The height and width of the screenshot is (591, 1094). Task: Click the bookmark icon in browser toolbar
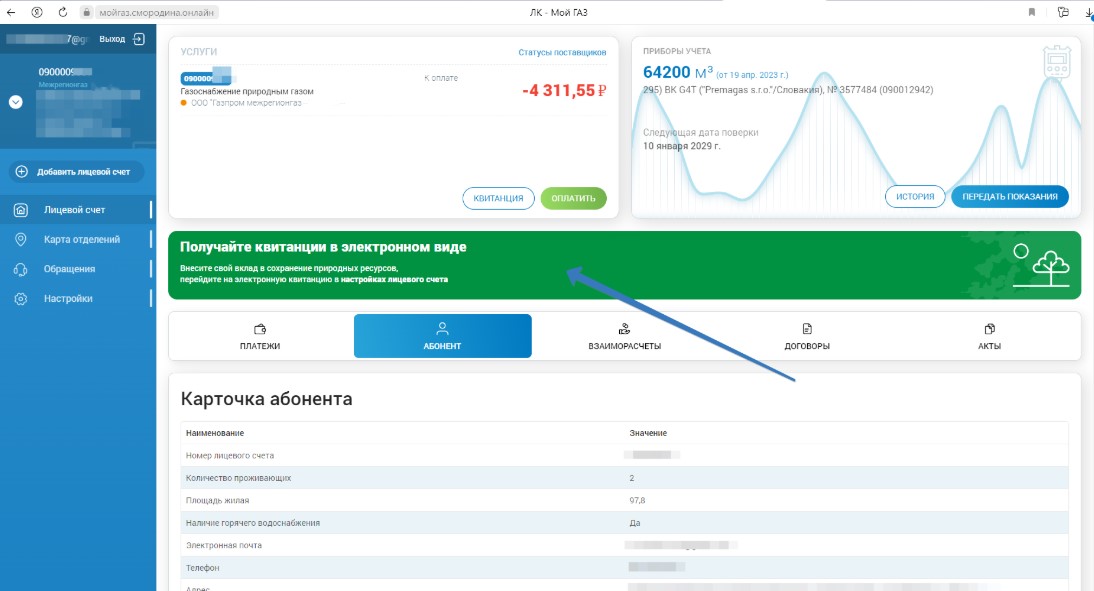1031,12
